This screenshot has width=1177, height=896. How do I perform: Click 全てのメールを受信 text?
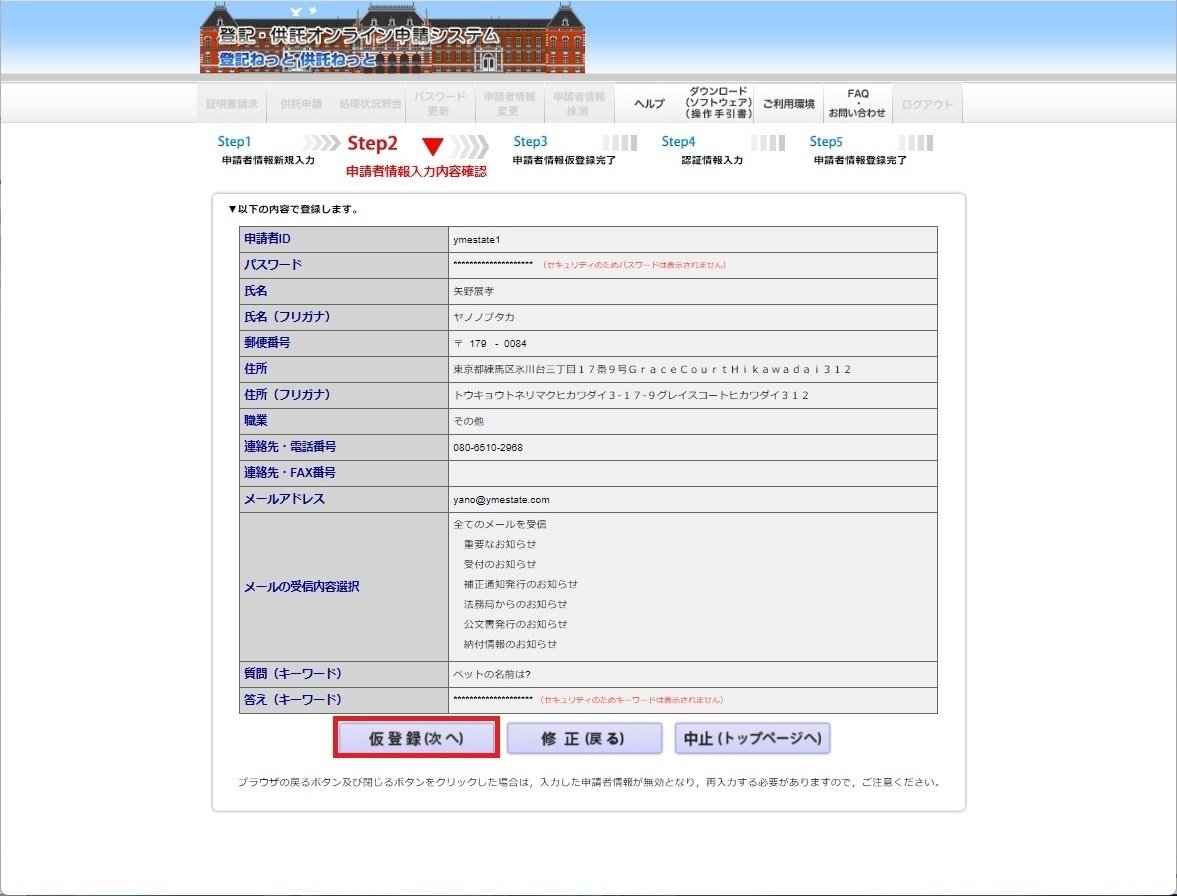pos(500,525)
